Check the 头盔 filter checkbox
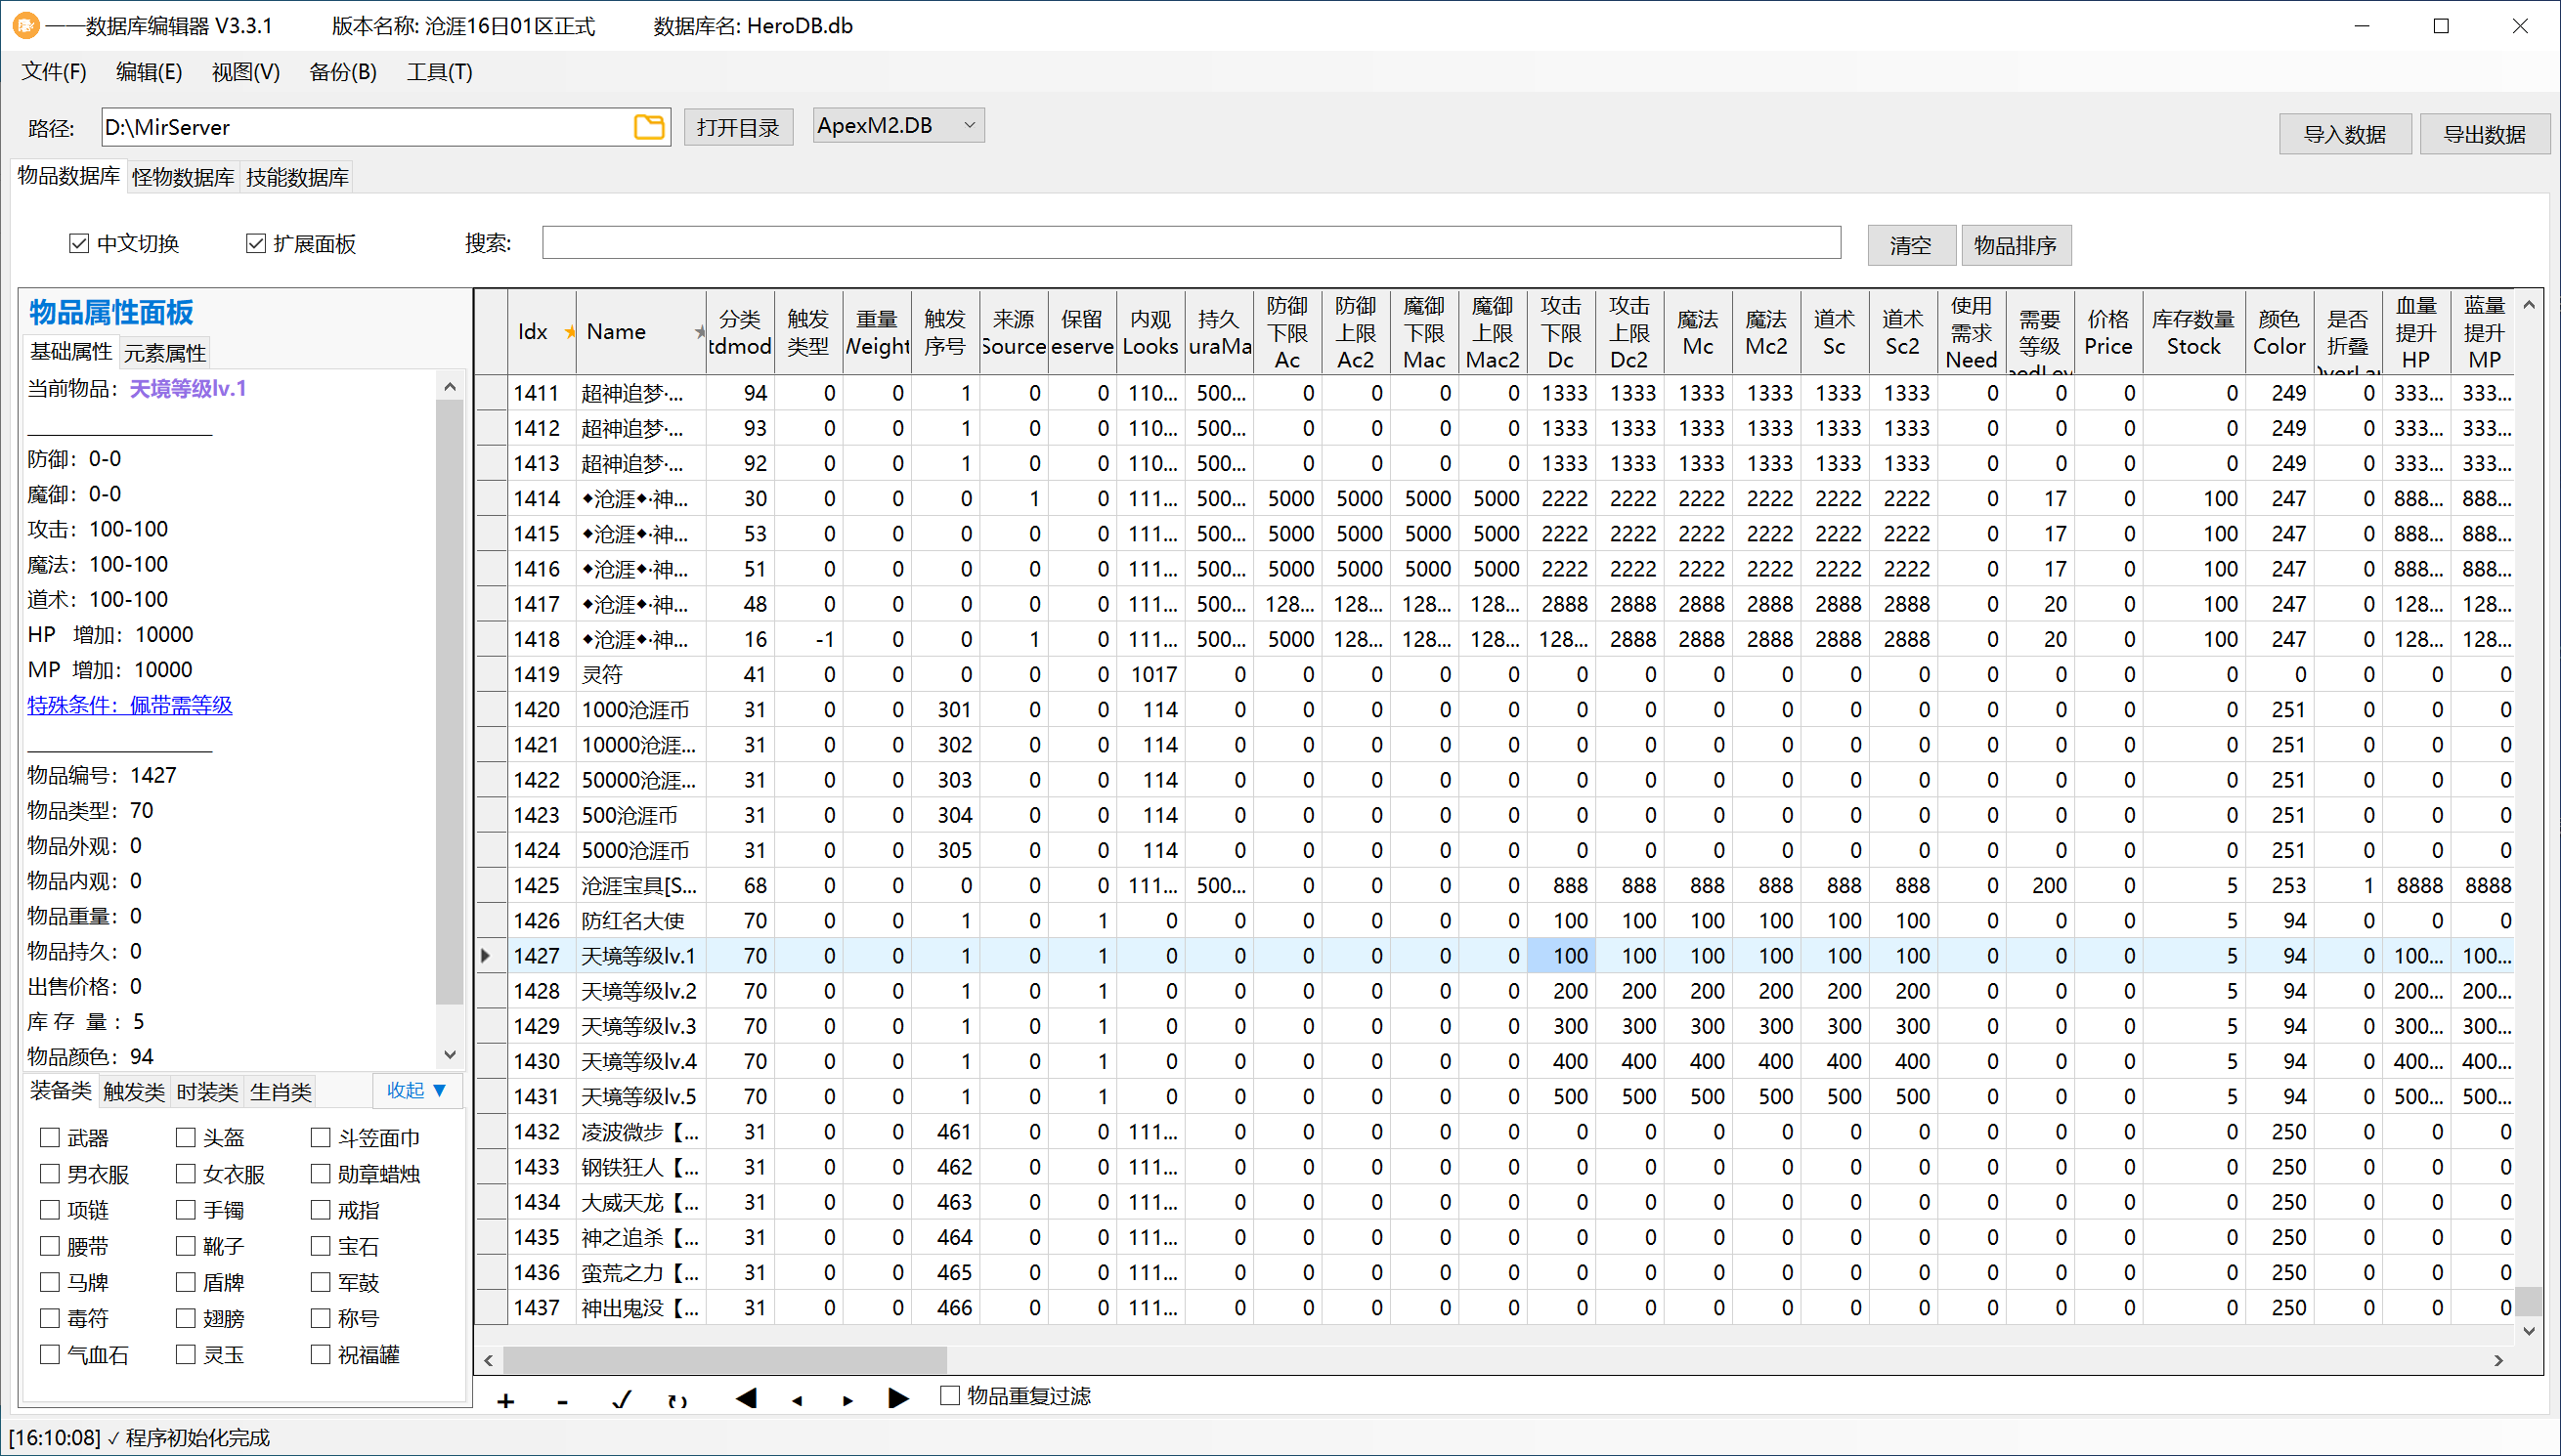This screenshot has width=2561, height=1456. (185, 1137)
